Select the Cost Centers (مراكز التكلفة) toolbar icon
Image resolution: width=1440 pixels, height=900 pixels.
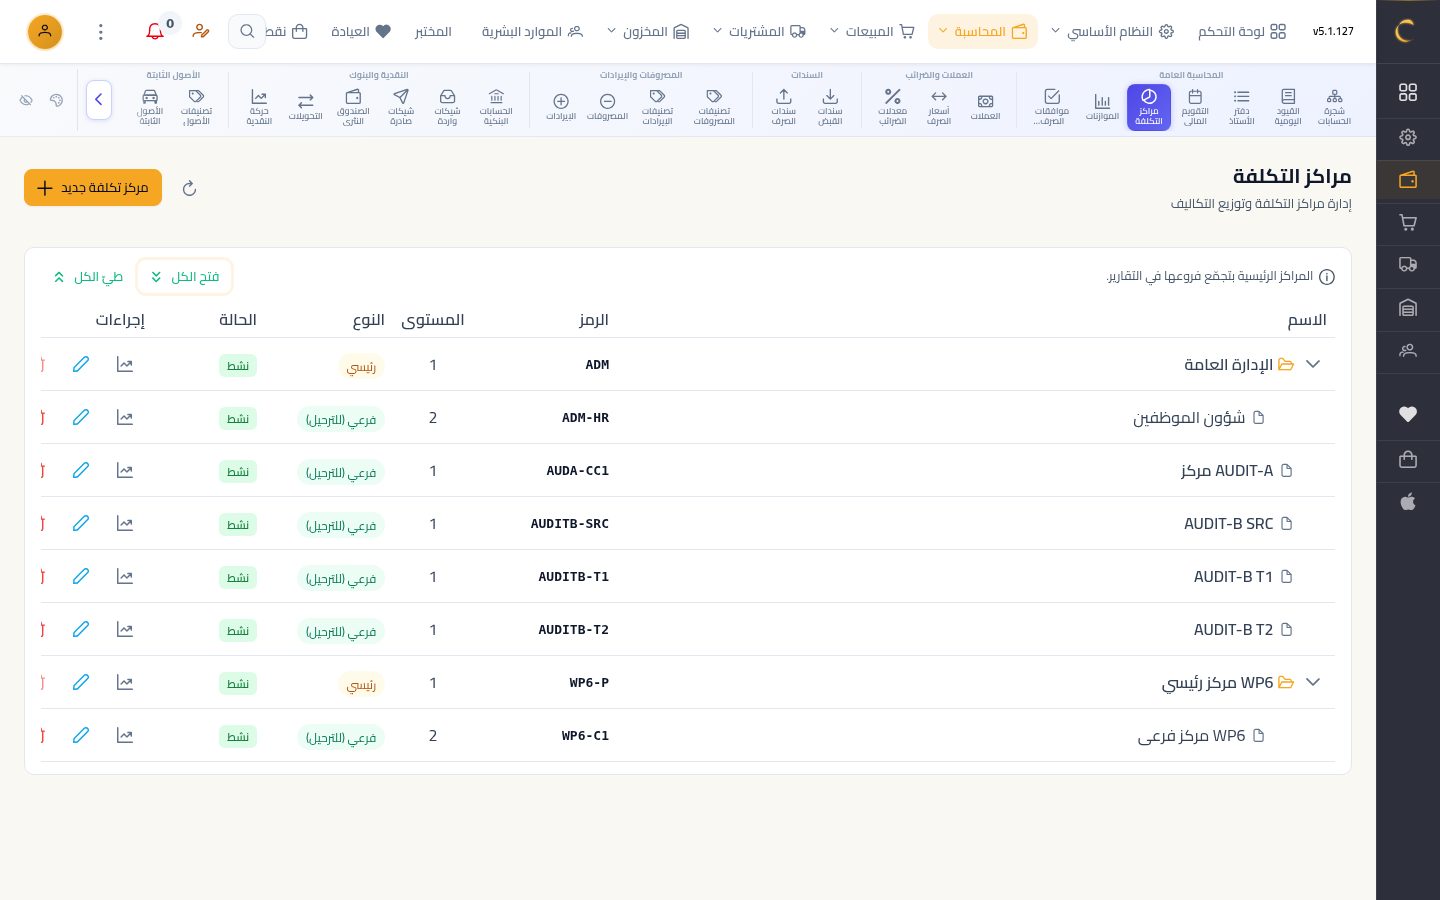[x=1149, y=107]
